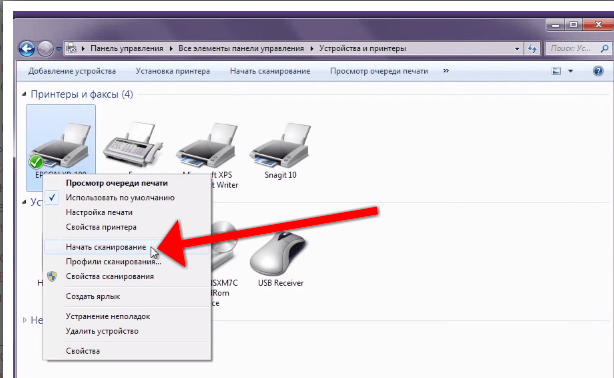
Task: Click the change view icon in toolbar
Action: (556, 71)
